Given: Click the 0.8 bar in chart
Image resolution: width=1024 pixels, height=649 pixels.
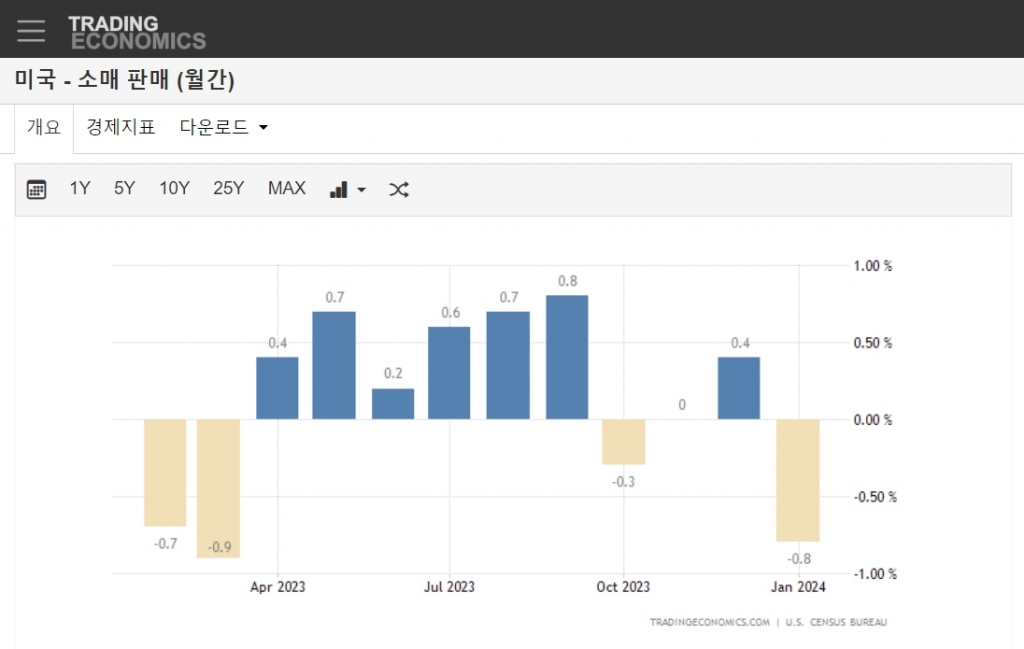Looking at the screenshot, I should [x=567, y=357].
